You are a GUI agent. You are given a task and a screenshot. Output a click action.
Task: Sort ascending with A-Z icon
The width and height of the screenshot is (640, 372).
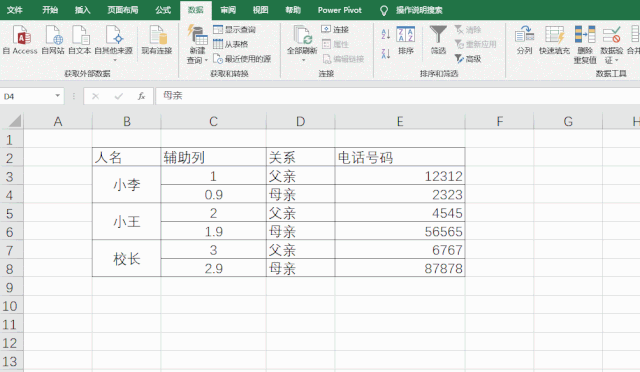[x=386, y=34]
